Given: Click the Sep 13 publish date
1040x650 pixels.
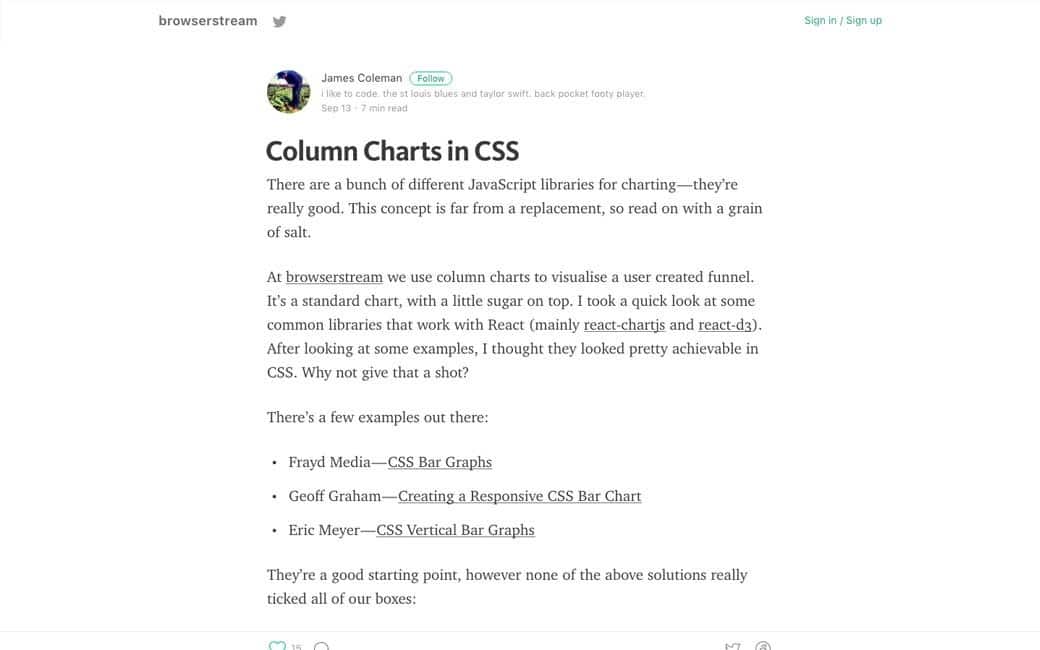Looking at the screenshot, I should pos(336,108).
